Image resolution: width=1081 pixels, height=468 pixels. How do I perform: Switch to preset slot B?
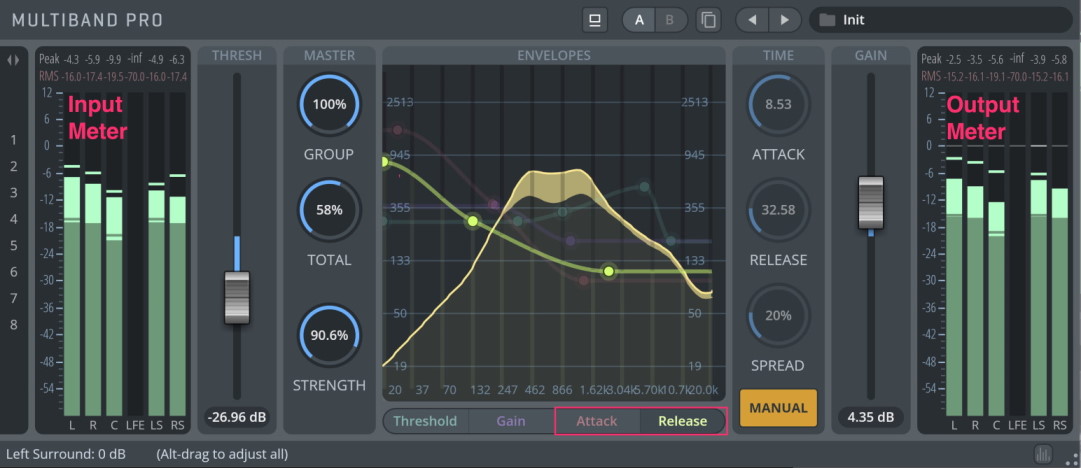pyautogui.click(x=669, y=20)
